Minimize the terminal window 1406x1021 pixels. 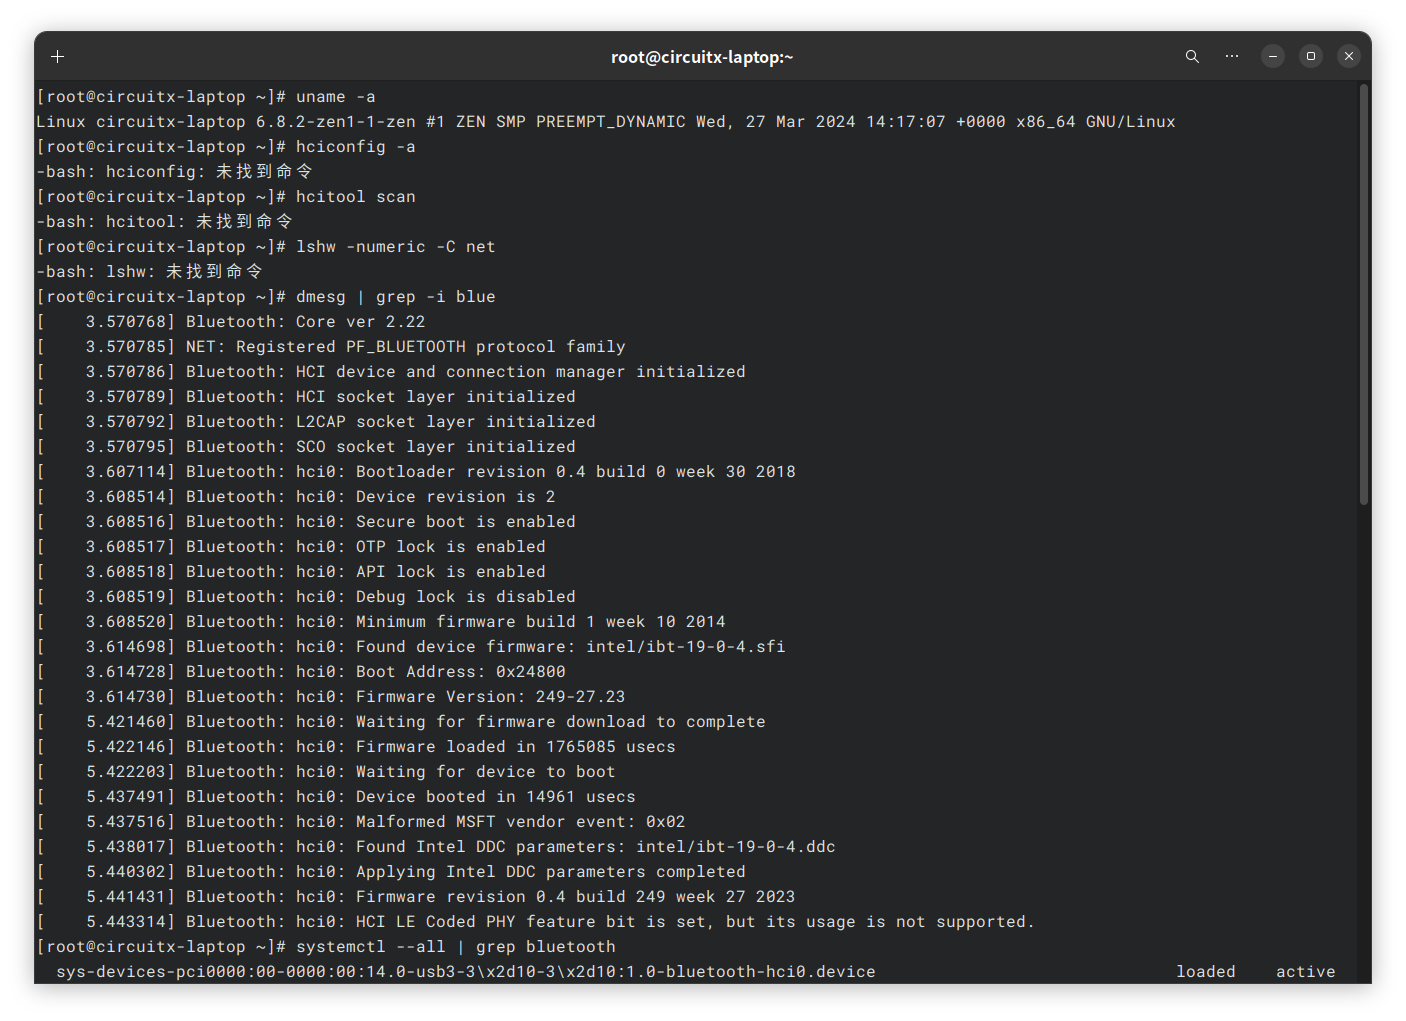point(1273,57)
